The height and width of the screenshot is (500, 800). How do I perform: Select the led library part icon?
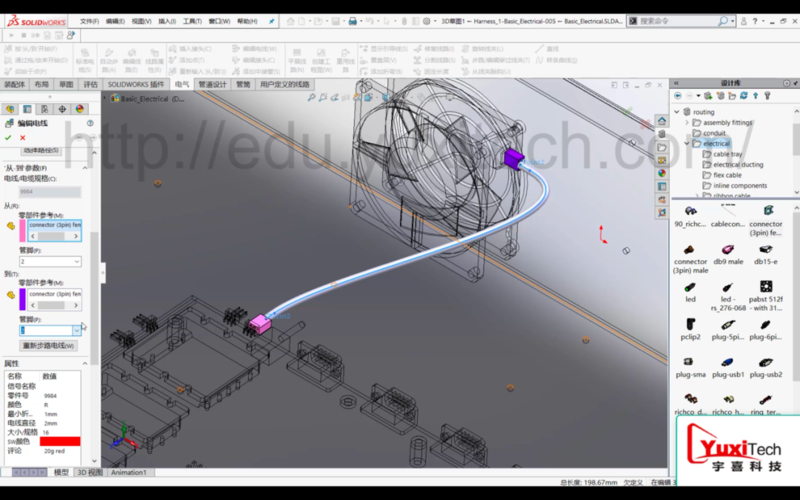(690, 288)
